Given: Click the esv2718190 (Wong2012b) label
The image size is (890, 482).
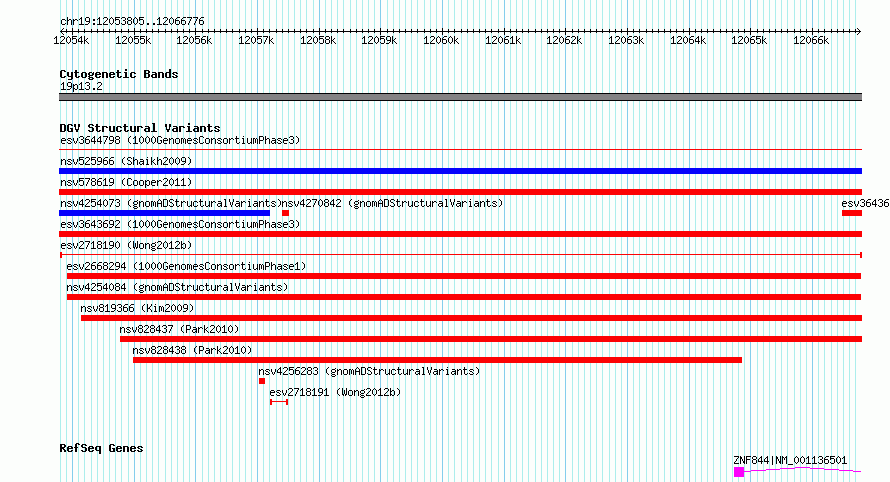Looking at the screenshot, I should click(x=126, y=245).
